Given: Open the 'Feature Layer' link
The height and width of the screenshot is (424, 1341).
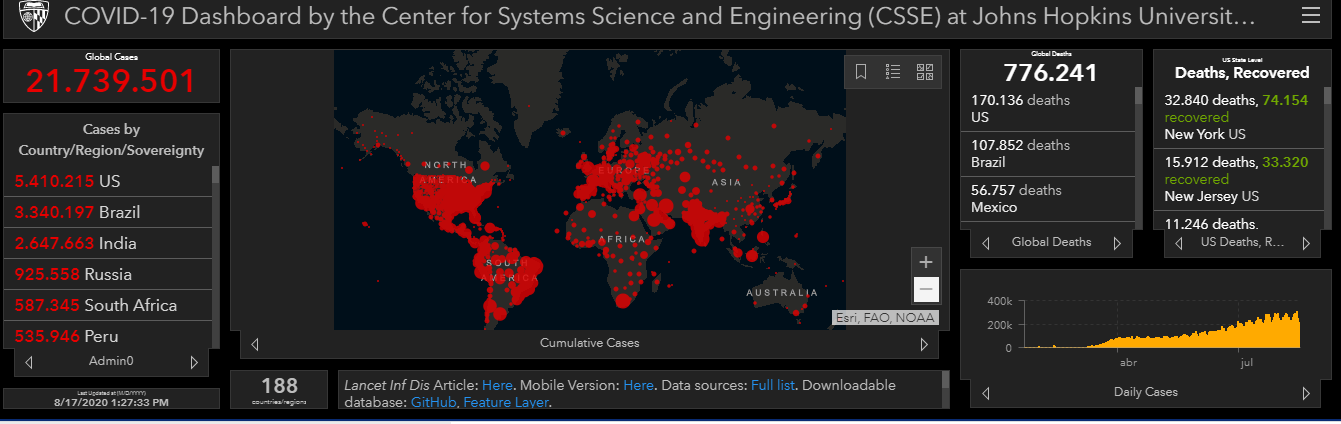Looking at the screenshot, I should (506, 402).
